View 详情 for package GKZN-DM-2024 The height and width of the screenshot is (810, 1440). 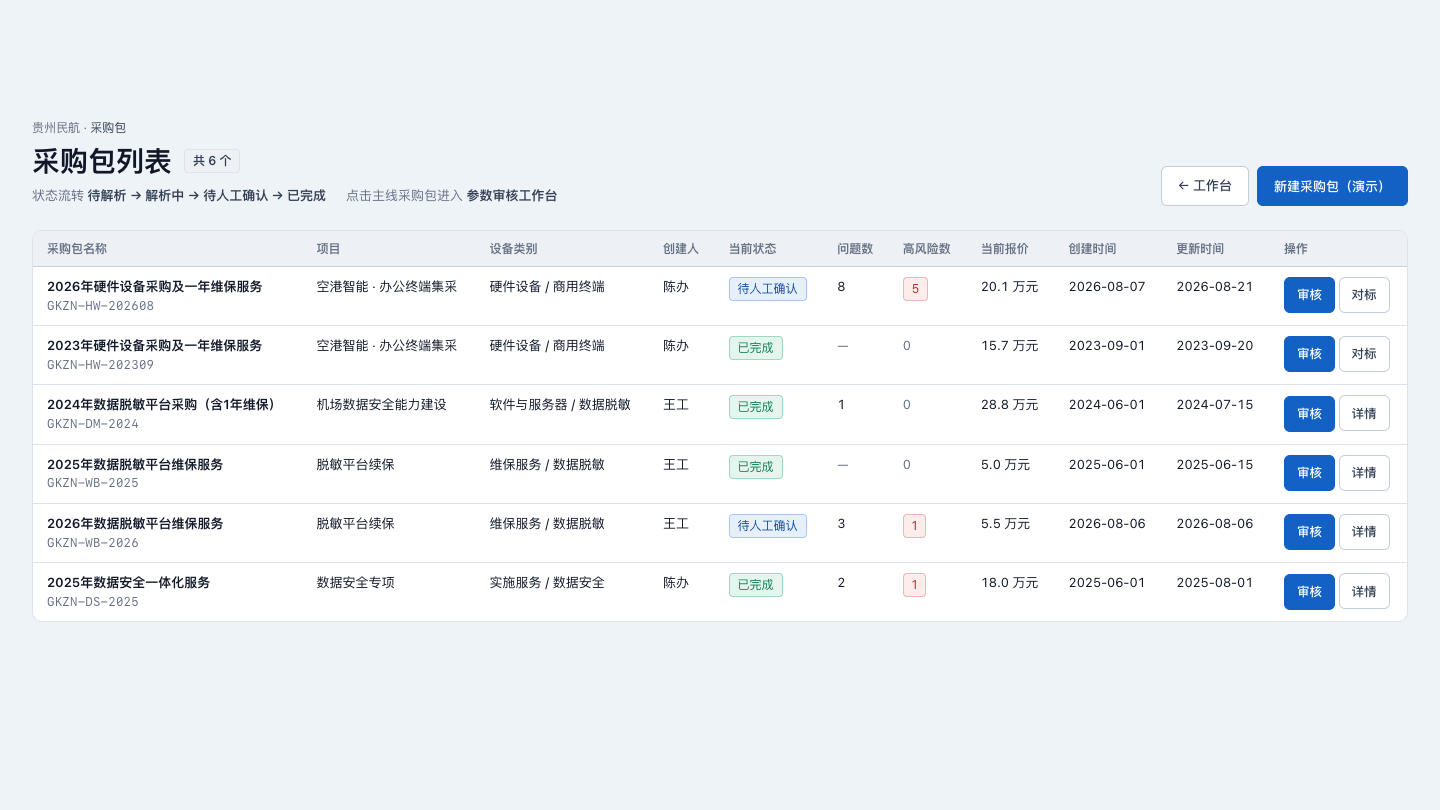pos(1364,414)
